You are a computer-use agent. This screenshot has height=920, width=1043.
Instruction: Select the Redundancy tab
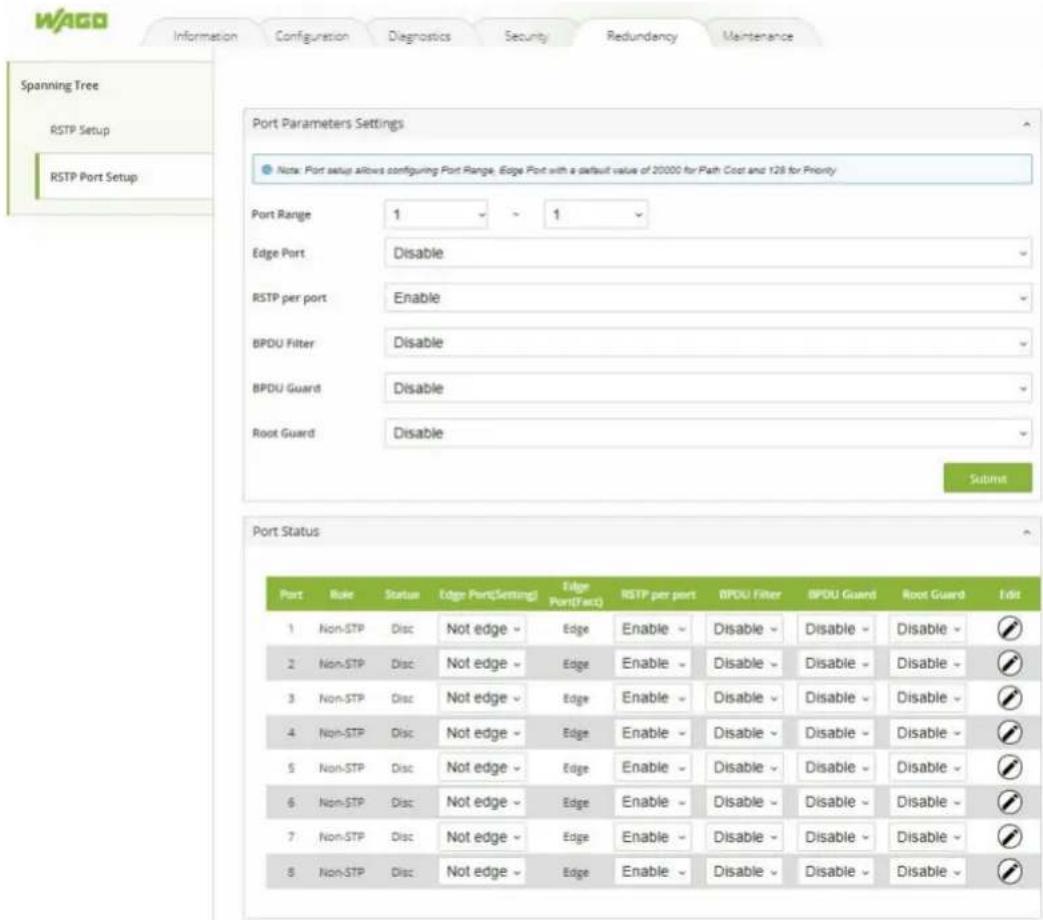(x=642, y=36)
